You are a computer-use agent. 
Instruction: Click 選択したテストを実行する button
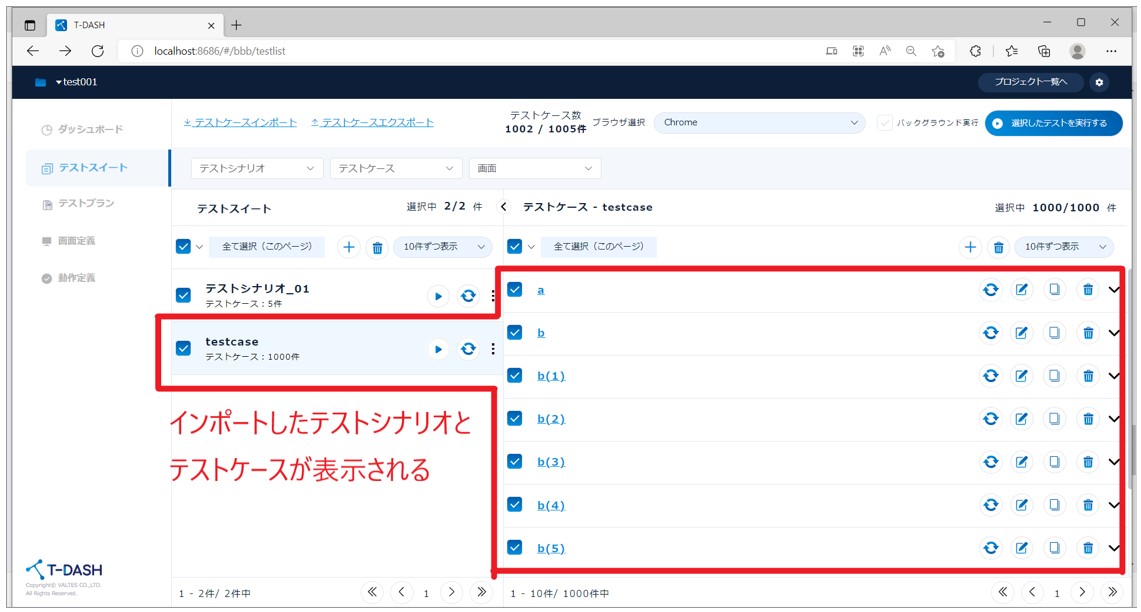pos(1053,123)
